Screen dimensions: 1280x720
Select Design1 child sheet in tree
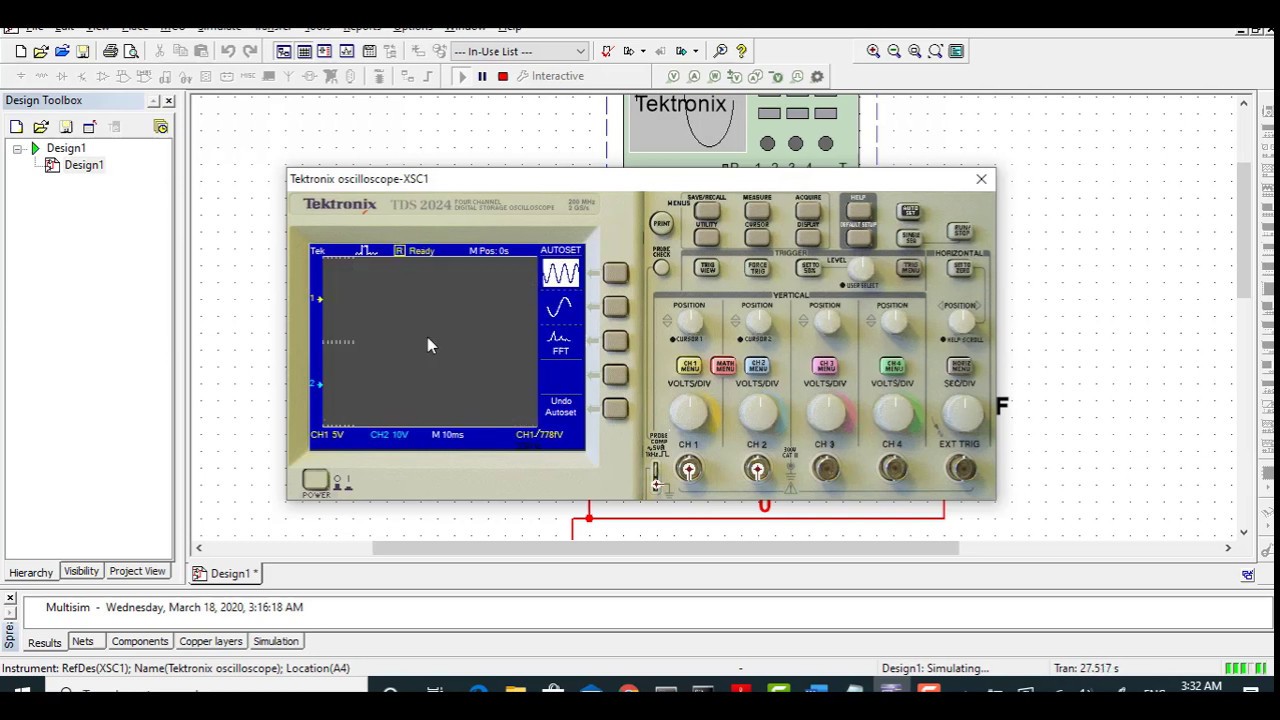click(x=83, y=165)
